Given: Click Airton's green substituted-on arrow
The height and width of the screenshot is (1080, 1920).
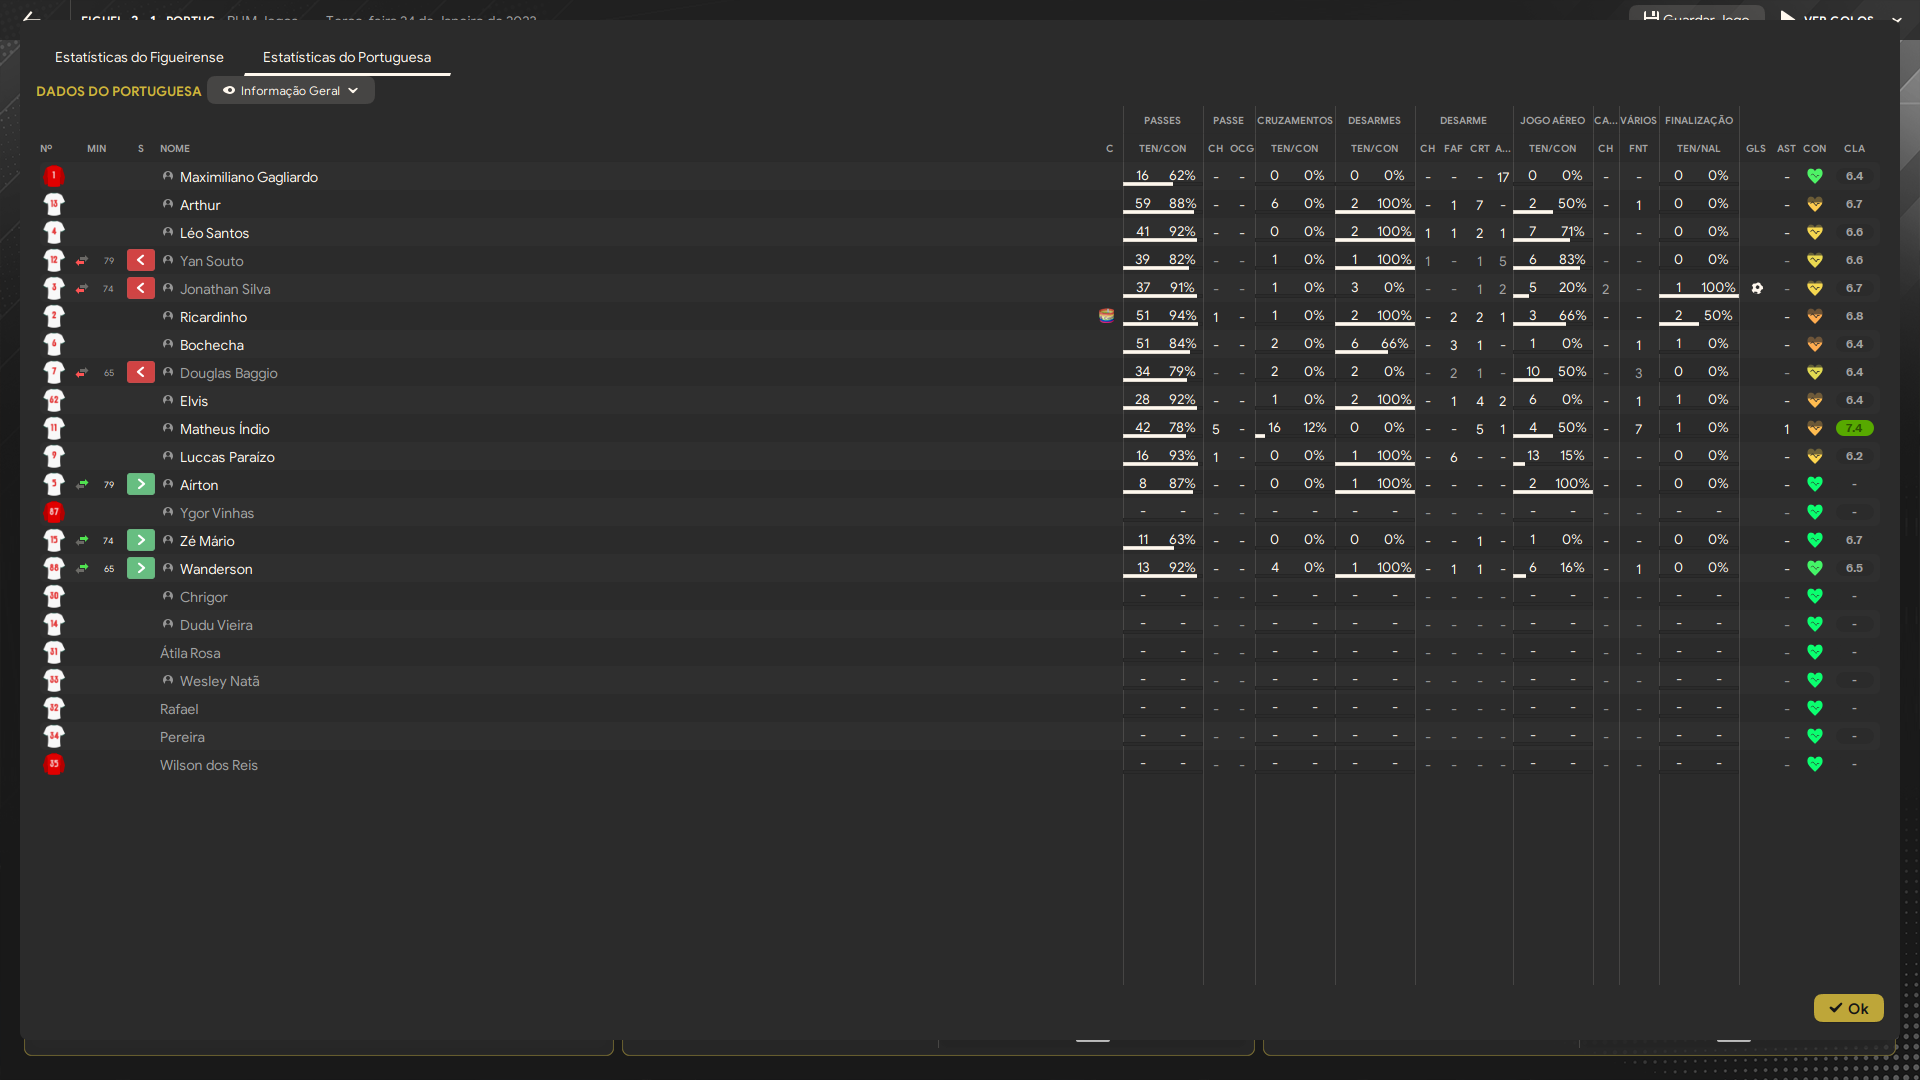Looking at the screenshot, I should [x=141, y=484].
